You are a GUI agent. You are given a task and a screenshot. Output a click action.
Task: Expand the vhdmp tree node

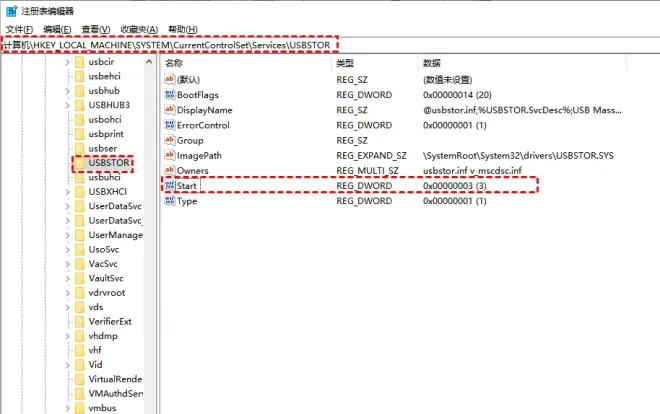tap(67, 336)
